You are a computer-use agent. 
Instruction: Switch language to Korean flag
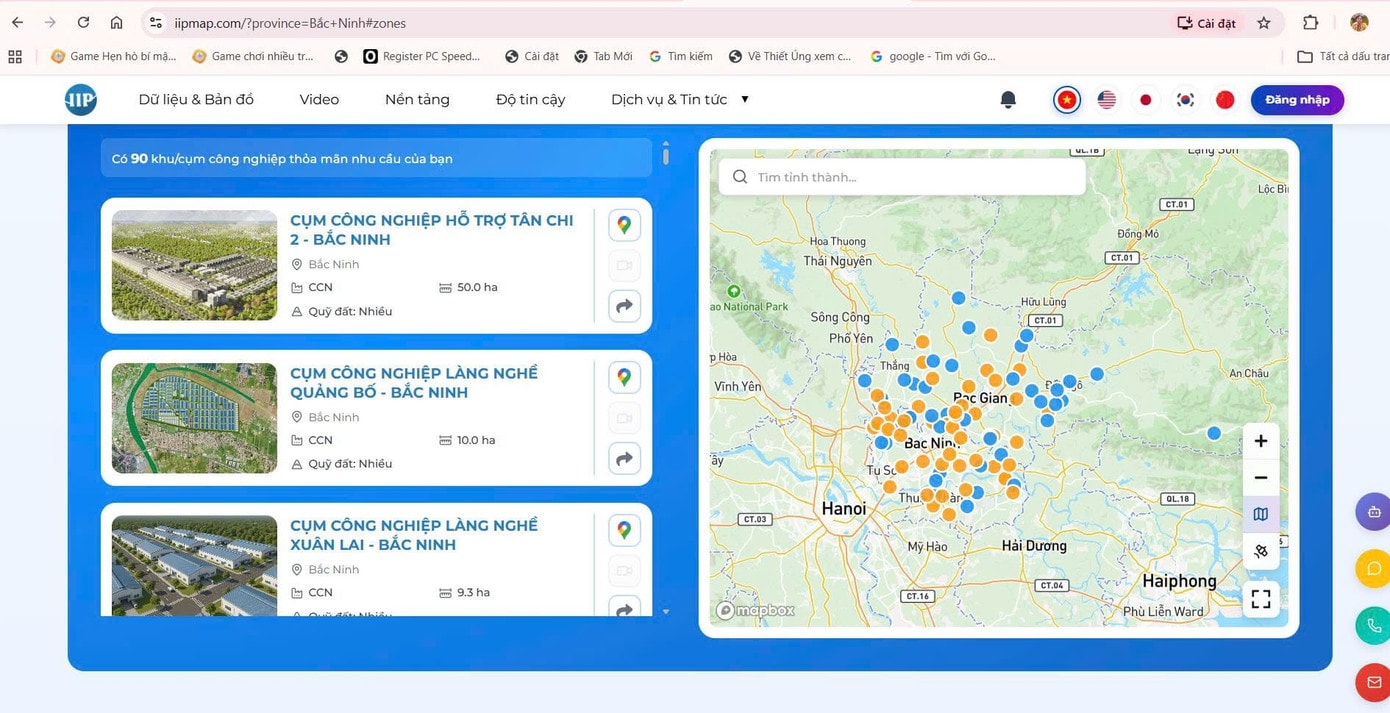[1185, 100]
